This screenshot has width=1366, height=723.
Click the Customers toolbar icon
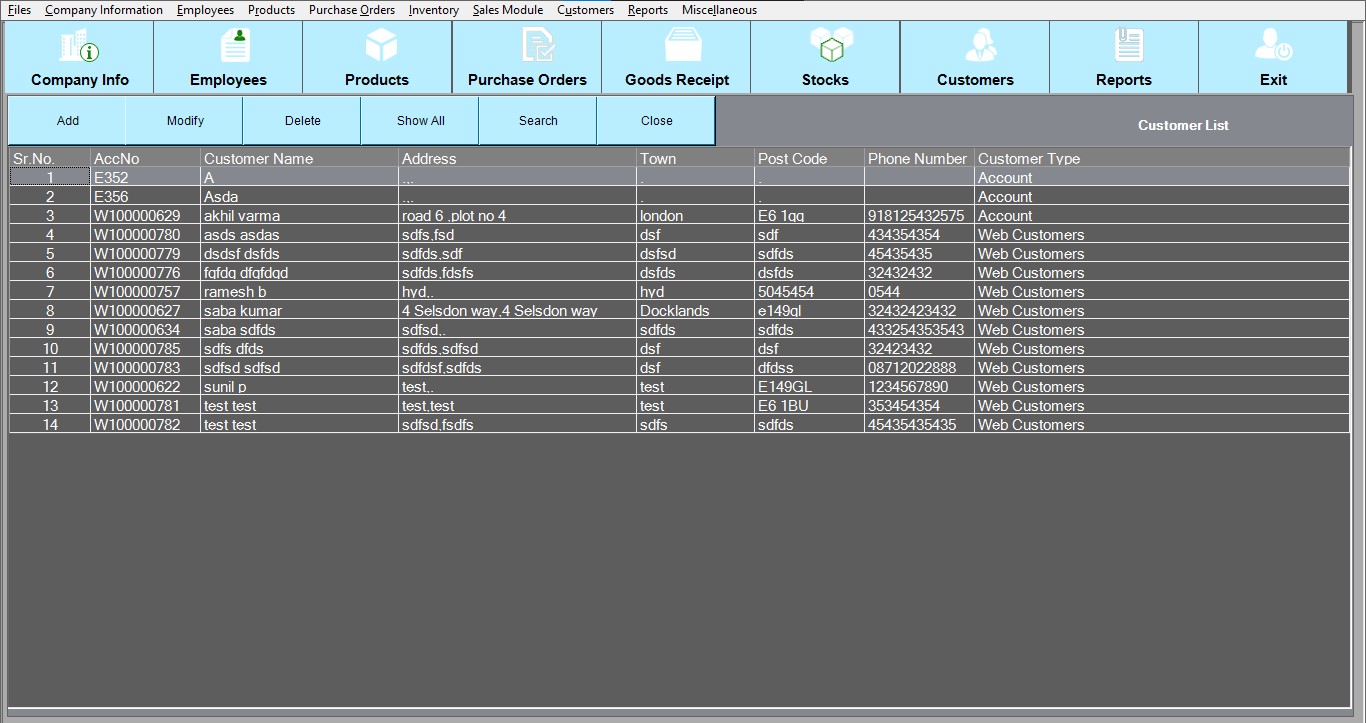975,47
